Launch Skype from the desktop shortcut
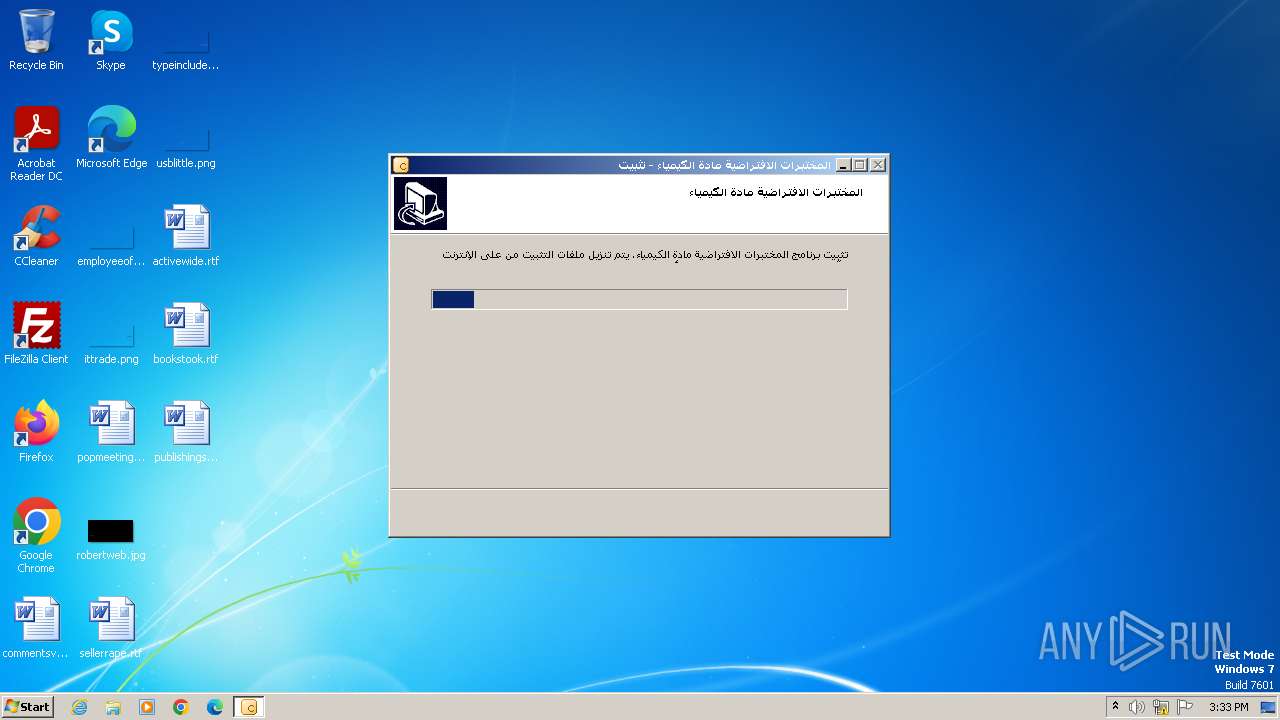Screen dimensions: 1280x720 (x=111, y=40)
